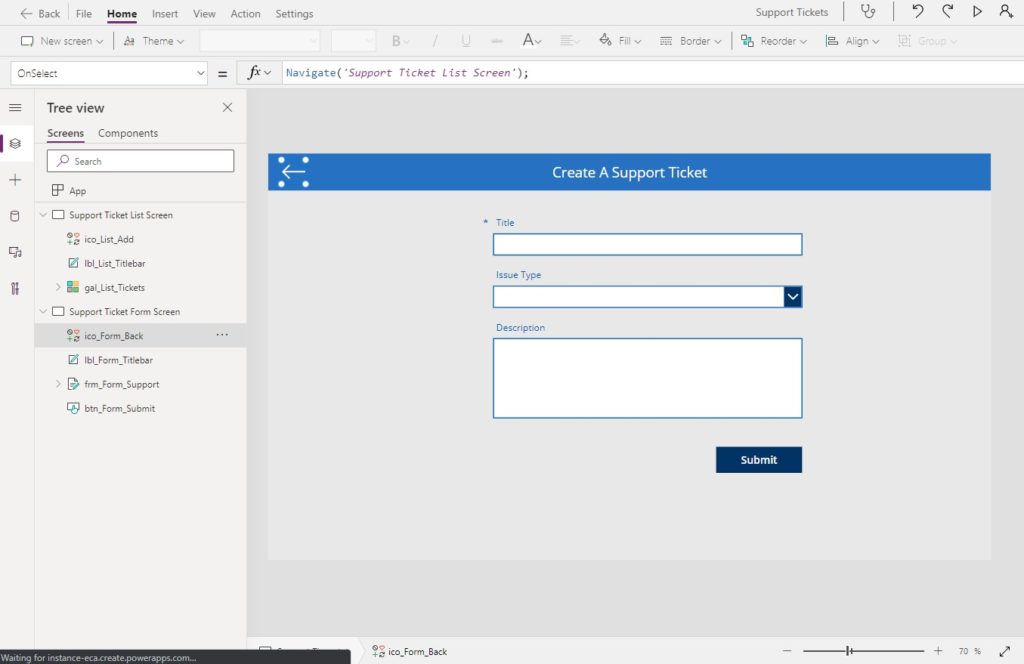Open the Issue Type dropdown arrow
This screenshot has height=664, width=1024.
coord(793,297)
